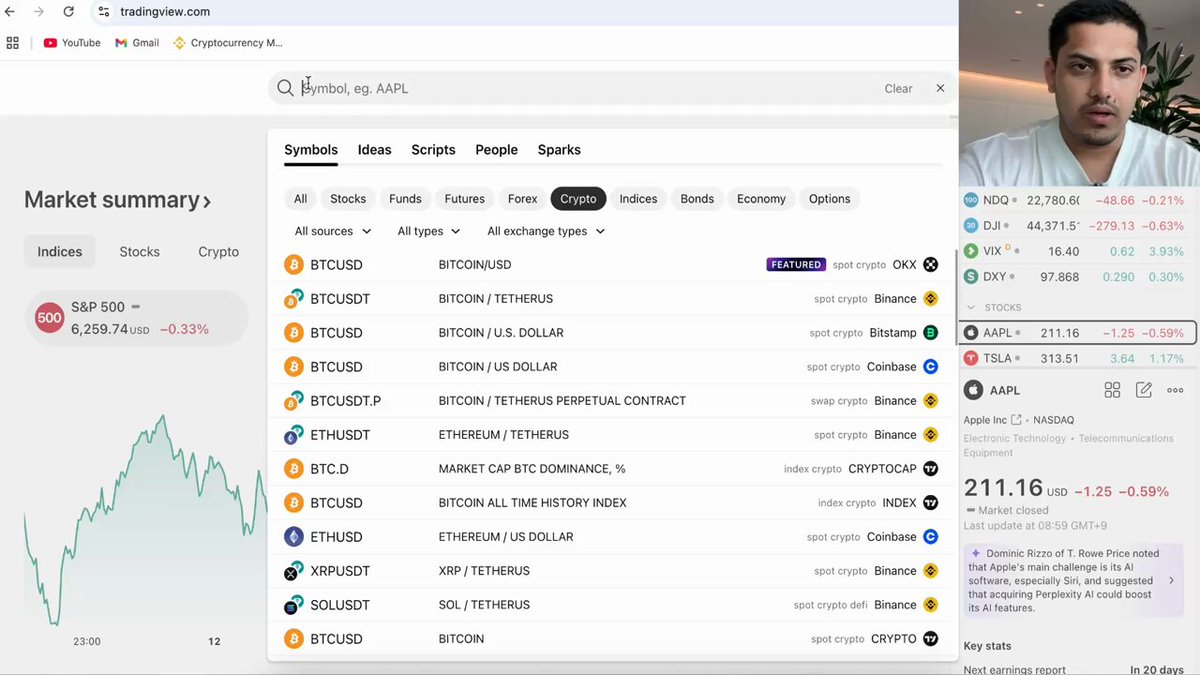Switch to the Symbols tab
Screen dimensions: 1200x675
tap(311, 150)
